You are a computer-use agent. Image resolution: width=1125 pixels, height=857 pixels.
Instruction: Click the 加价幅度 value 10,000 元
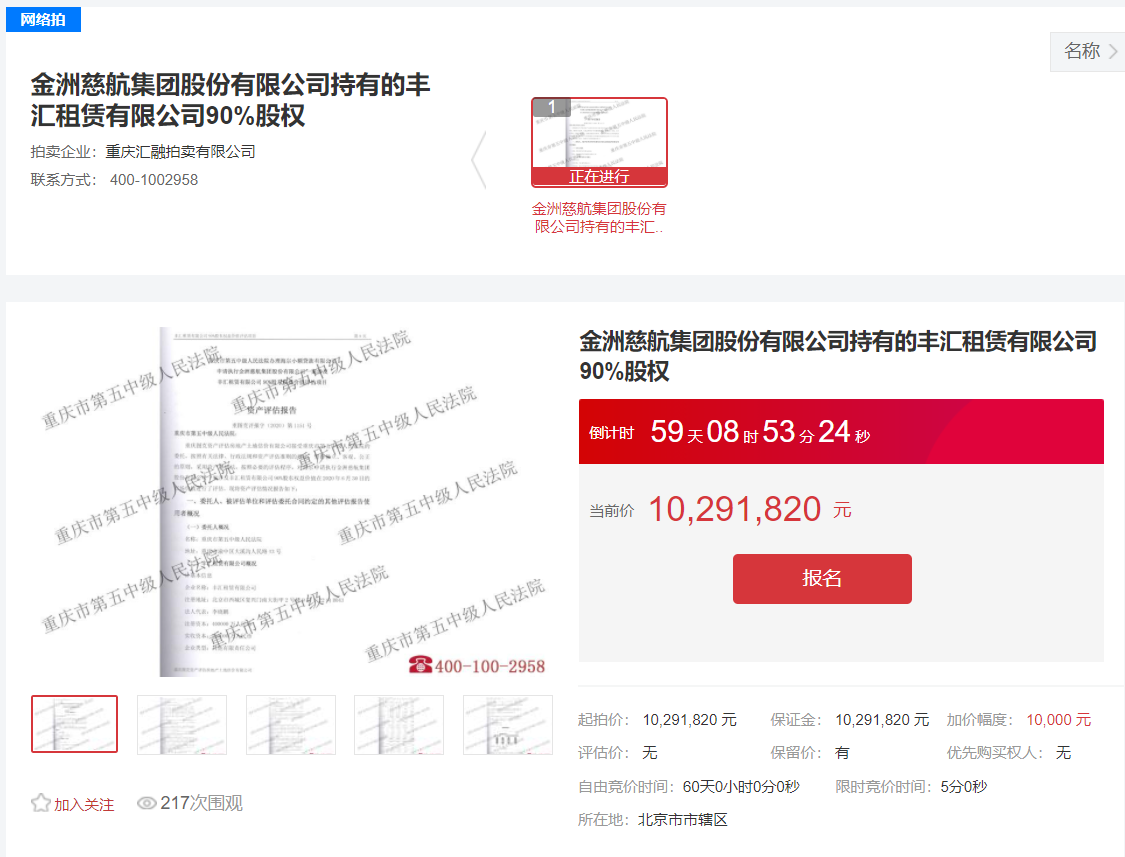coord(1058,720)
